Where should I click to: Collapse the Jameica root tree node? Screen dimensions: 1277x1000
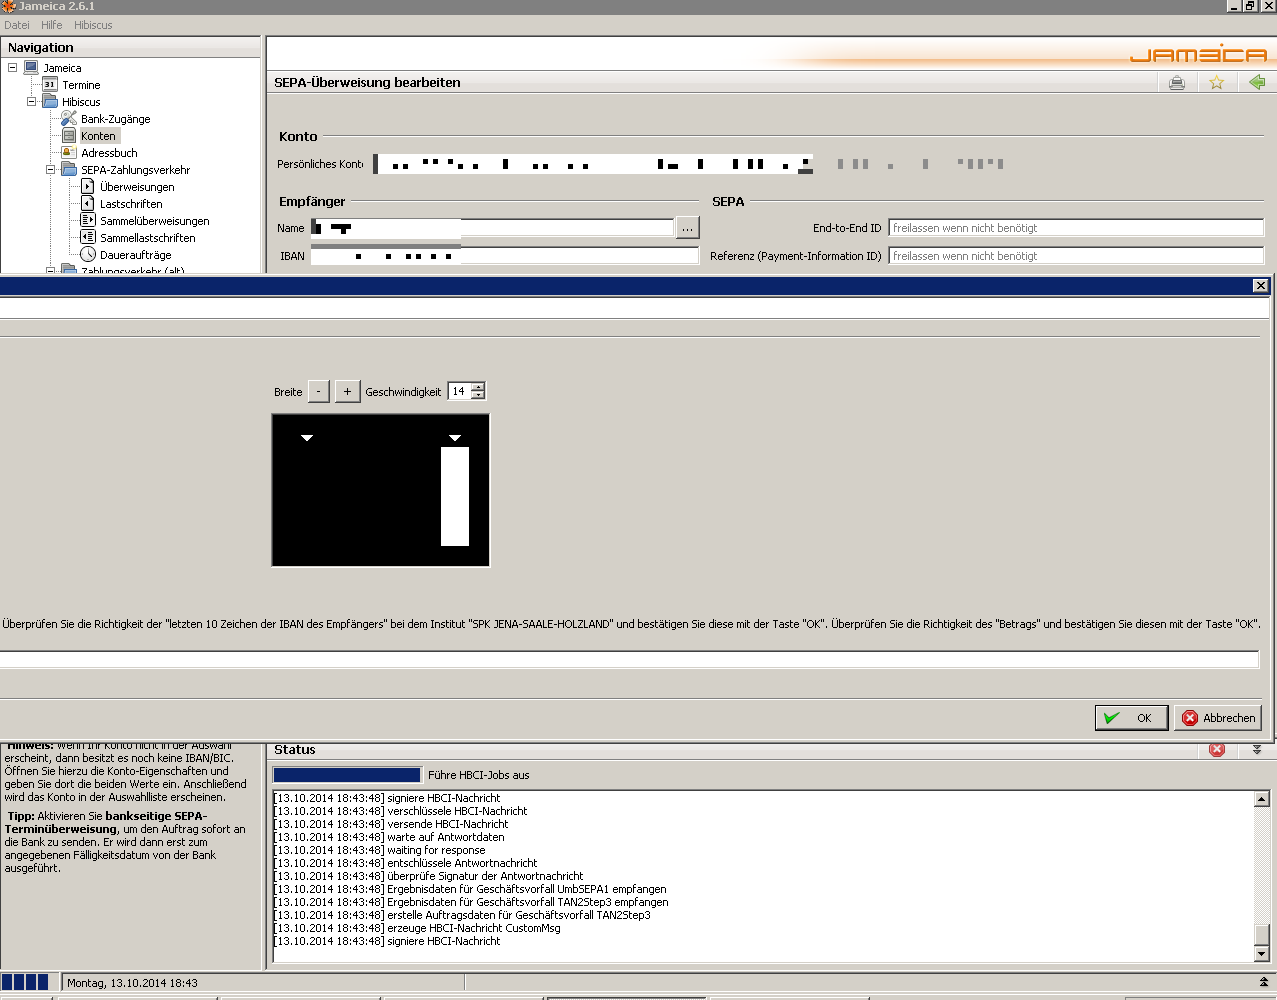[13, 68]
